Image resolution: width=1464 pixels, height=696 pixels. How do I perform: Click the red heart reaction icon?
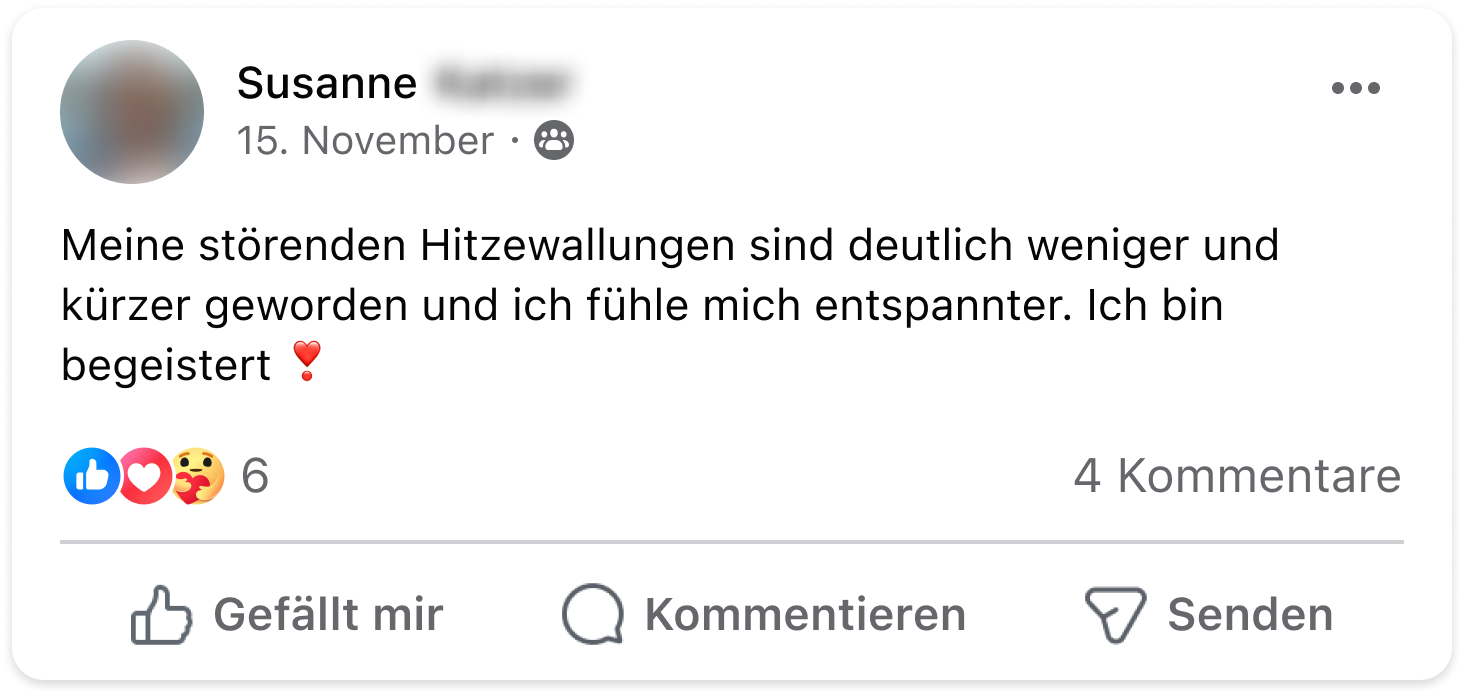(145, 476)
